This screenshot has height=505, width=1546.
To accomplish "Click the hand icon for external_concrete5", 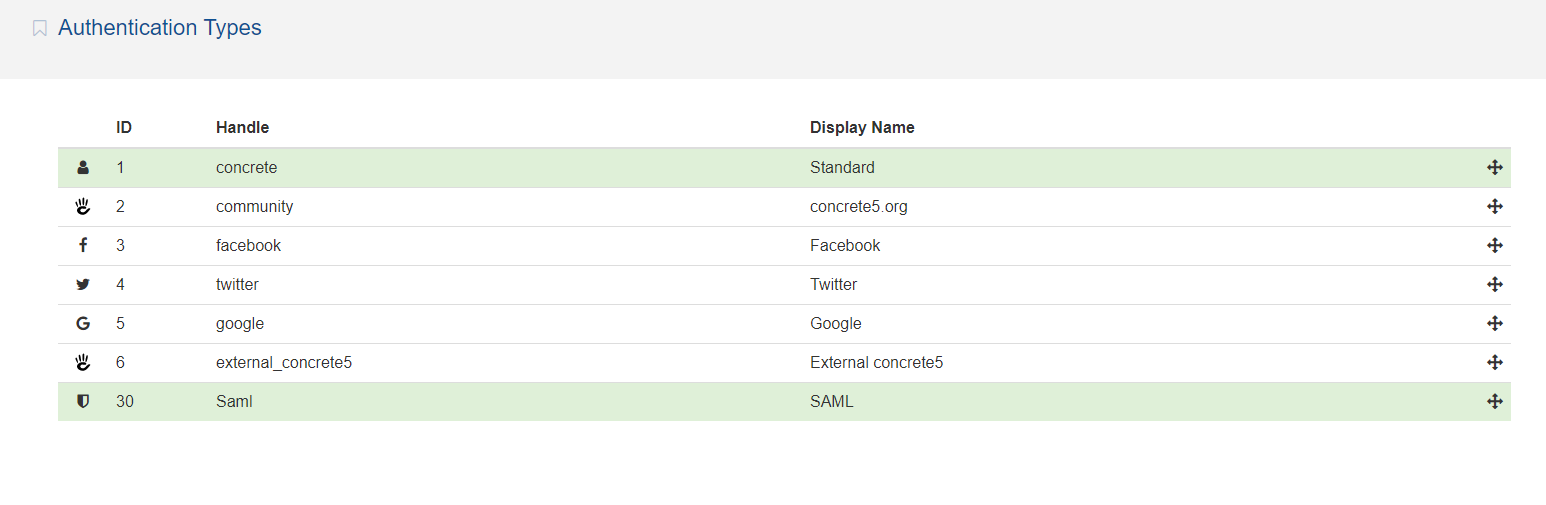I will [83, 363].
